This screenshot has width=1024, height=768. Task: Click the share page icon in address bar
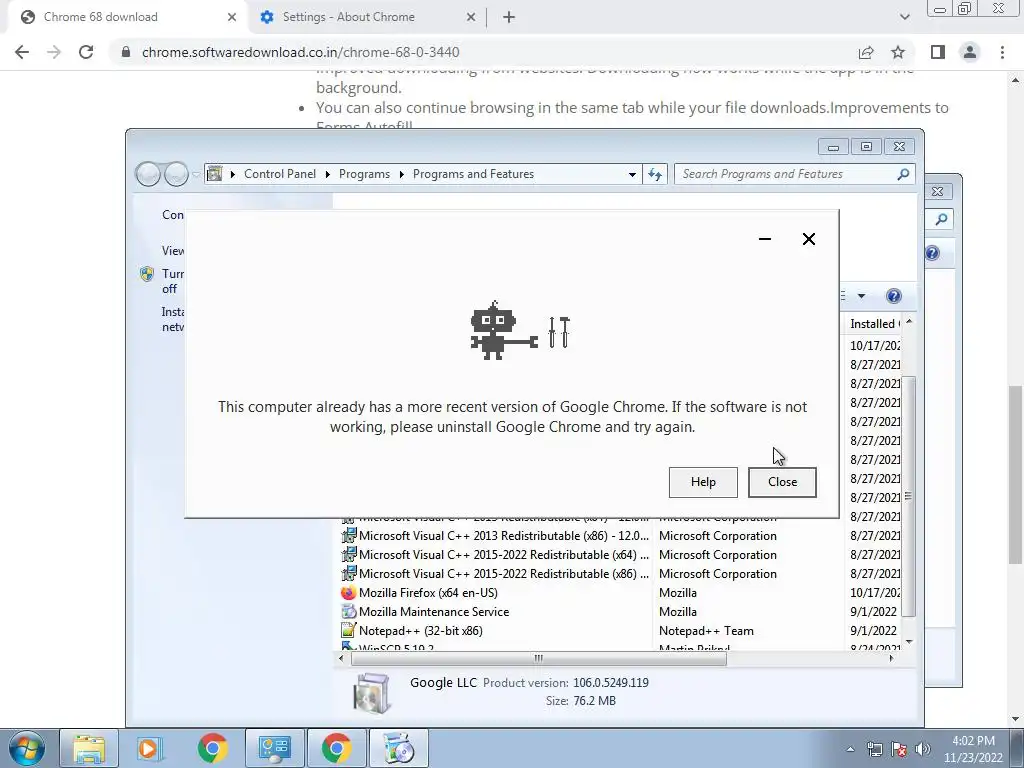pyautogui.click(x=866, y=52)
